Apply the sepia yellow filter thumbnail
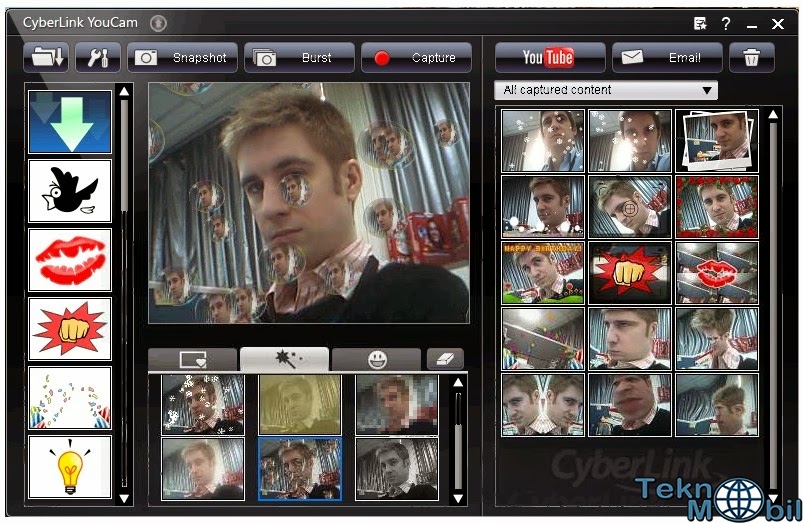 click(x=300, y=405)
